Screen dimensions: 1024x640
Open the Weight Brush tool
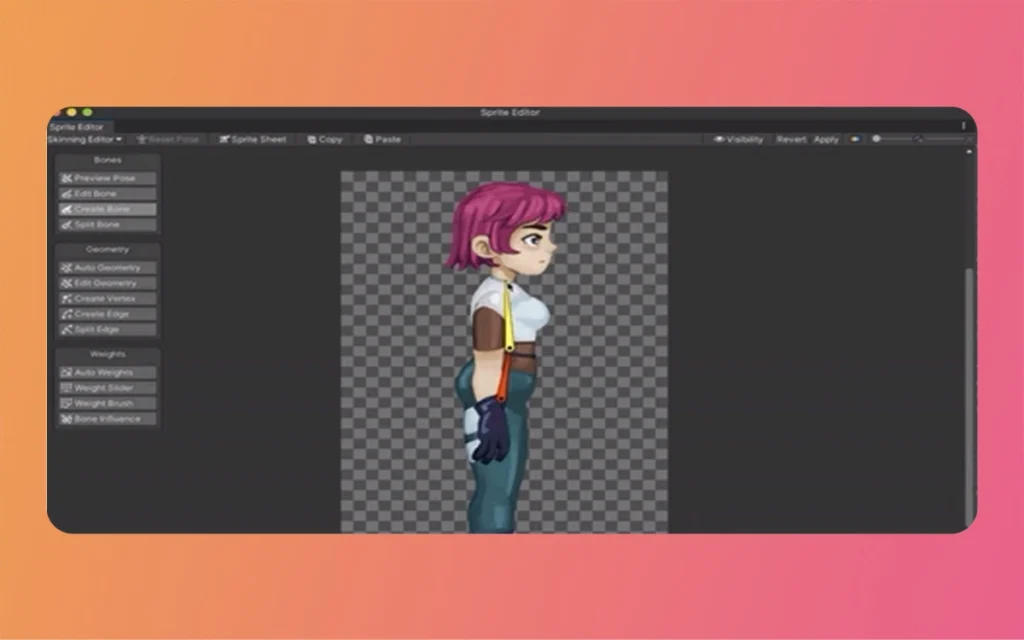point(106,403)
